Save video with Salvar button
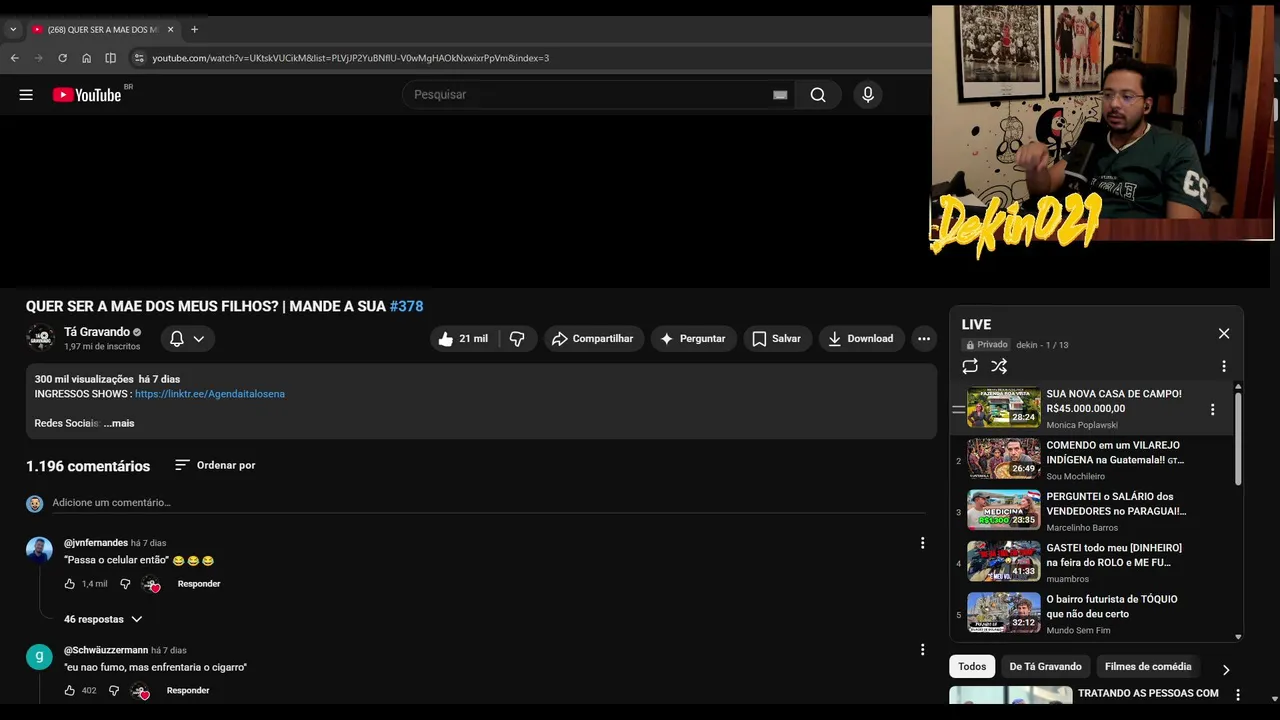The image size is (1280, 720). coord(777,339)
